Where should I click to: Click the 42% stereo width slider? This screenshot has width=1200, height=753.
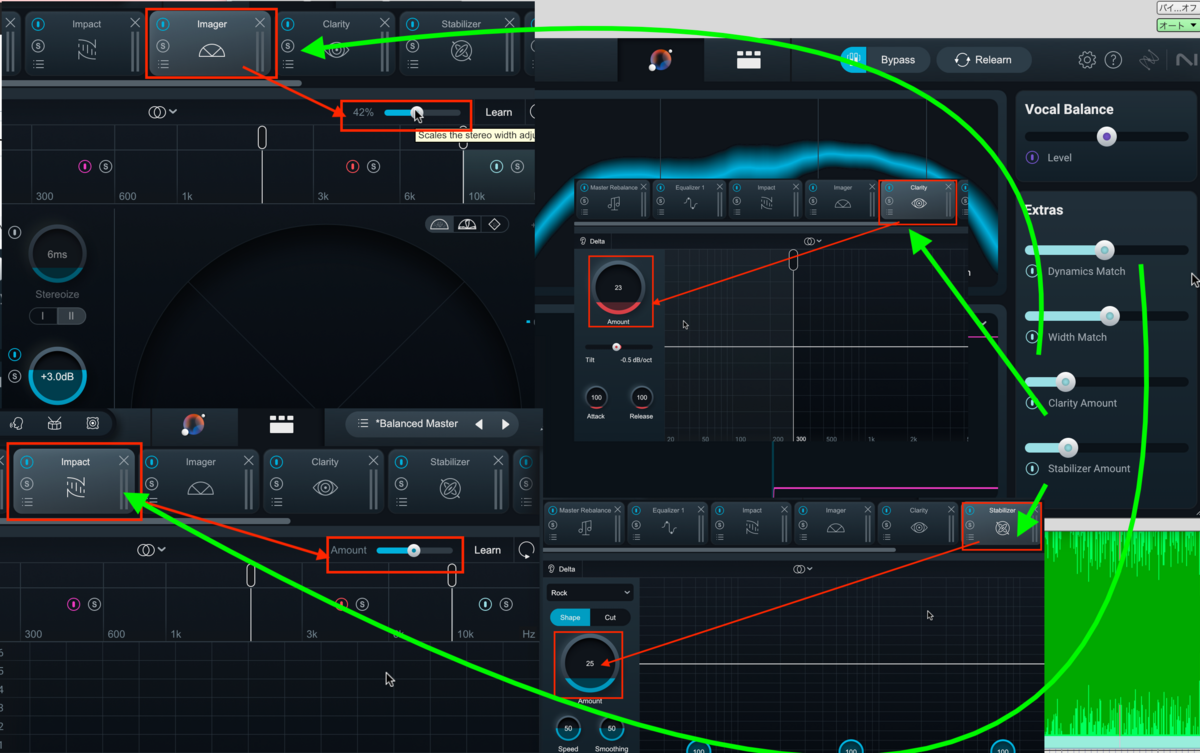point(422,112)
